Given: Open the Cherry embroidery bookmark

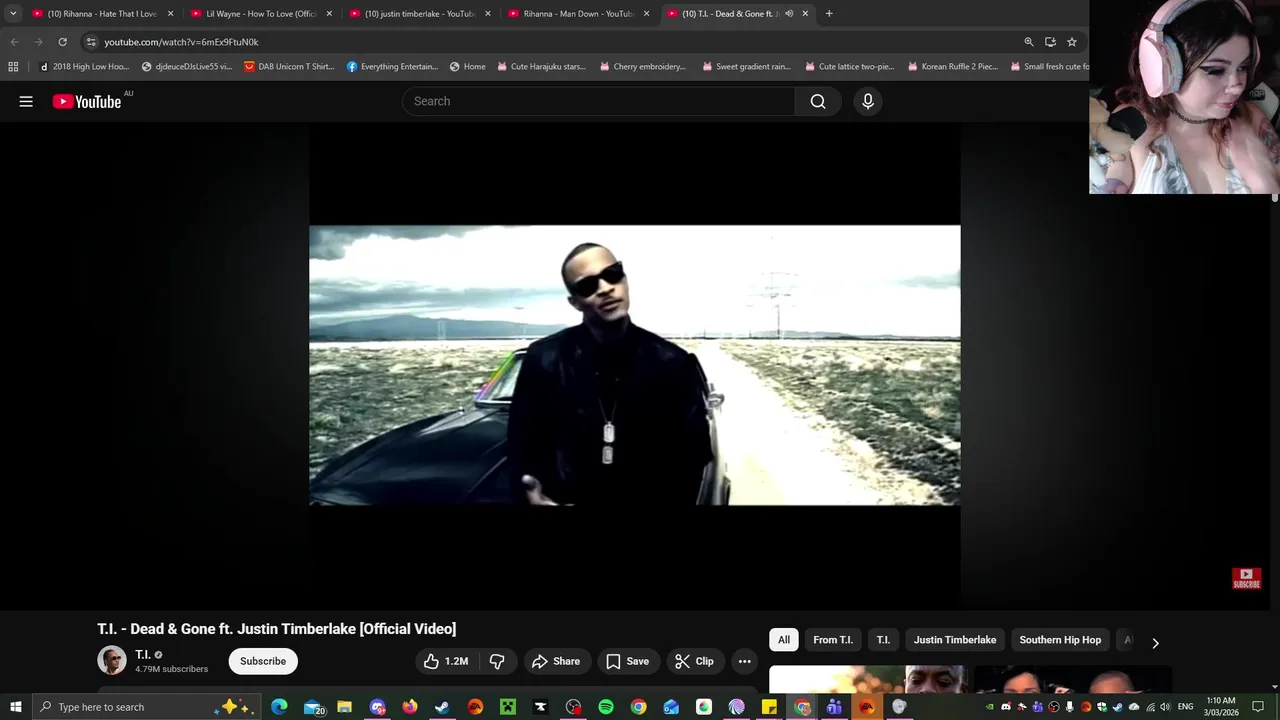Looking at the screenshot, I should coord(644,67).
